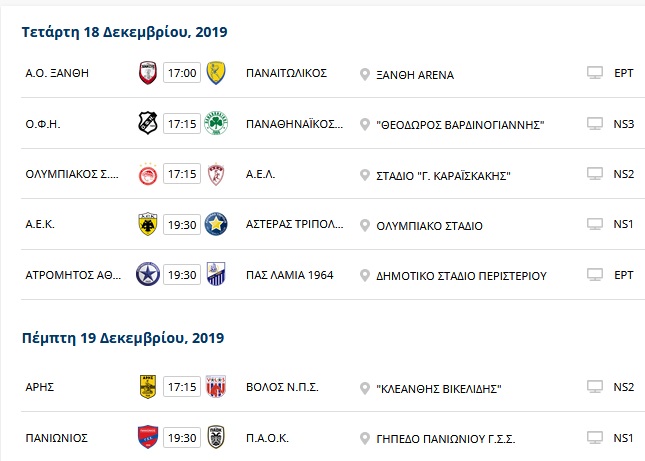Open the Ο.Φ.Η. team link
Image resolution: width=645 pixels, height=461 pixels.
[x=43, y=124]
